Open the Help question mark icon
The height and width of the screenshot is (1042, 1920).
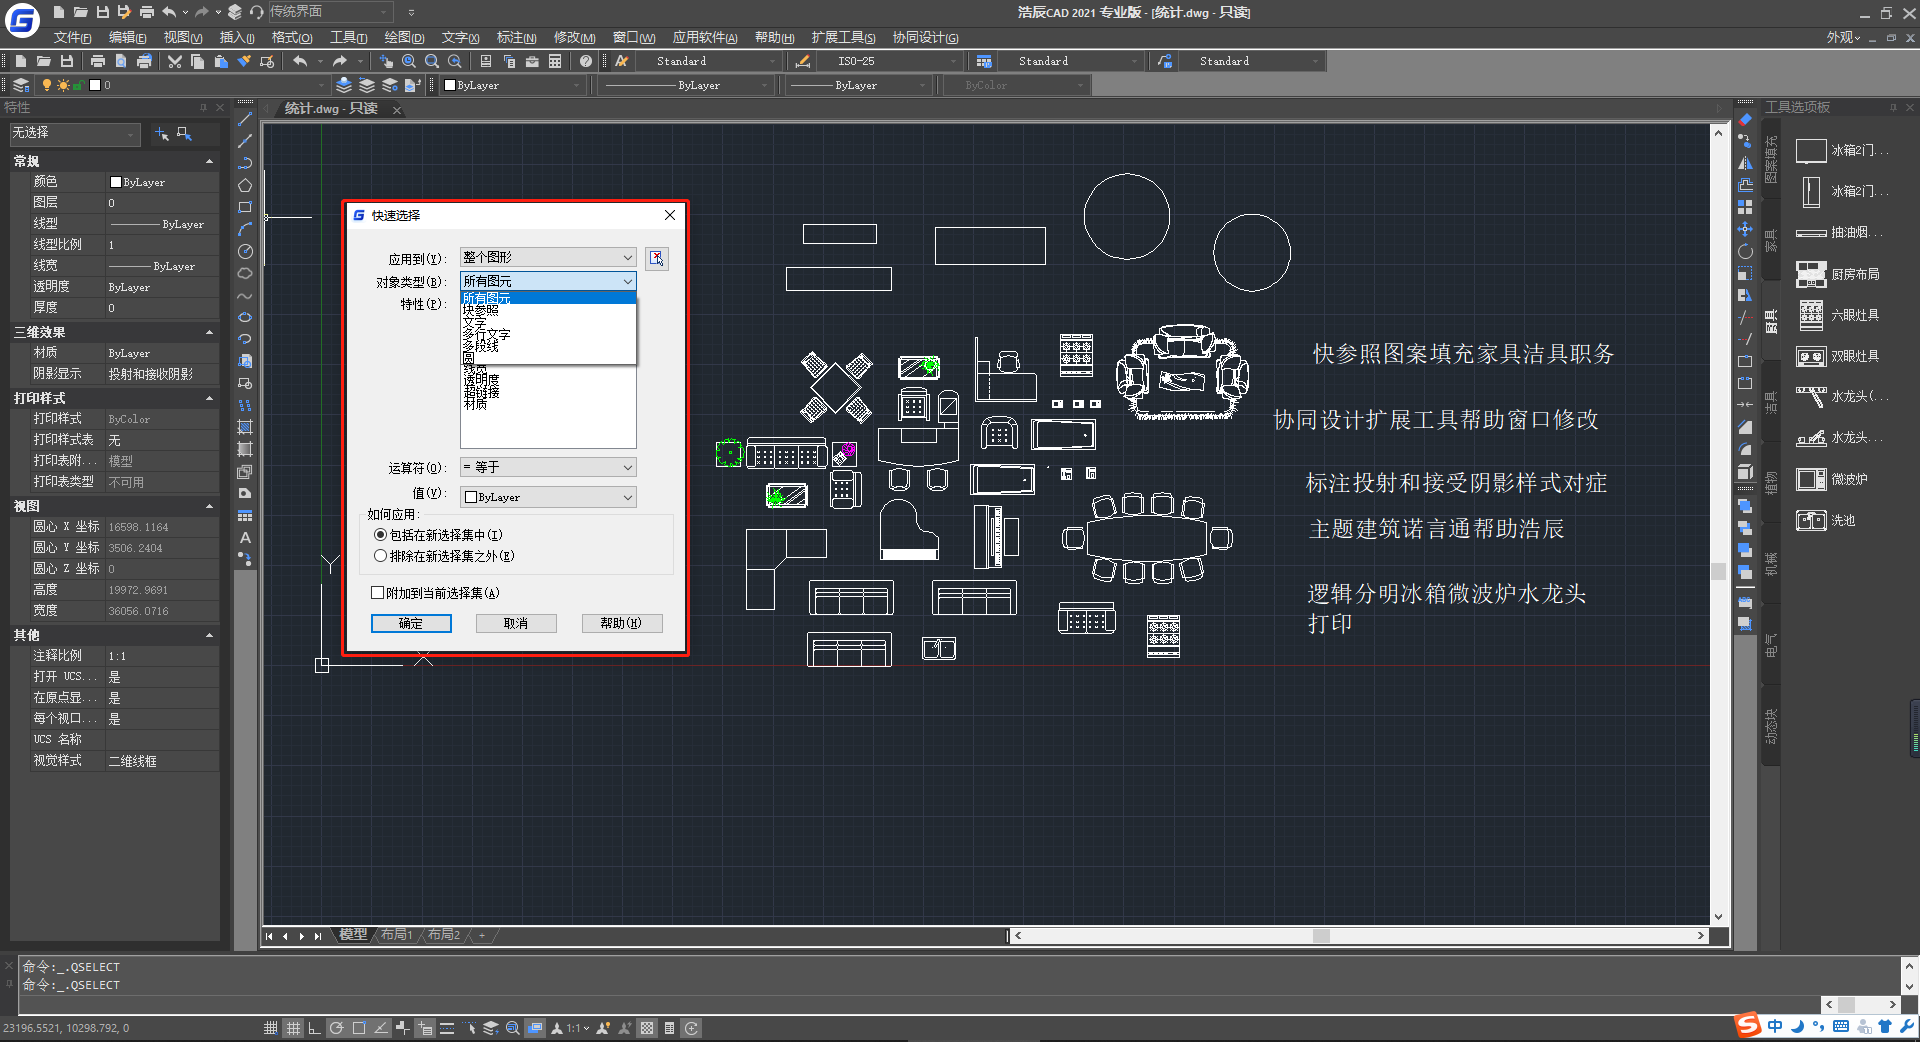pos(586,61)
